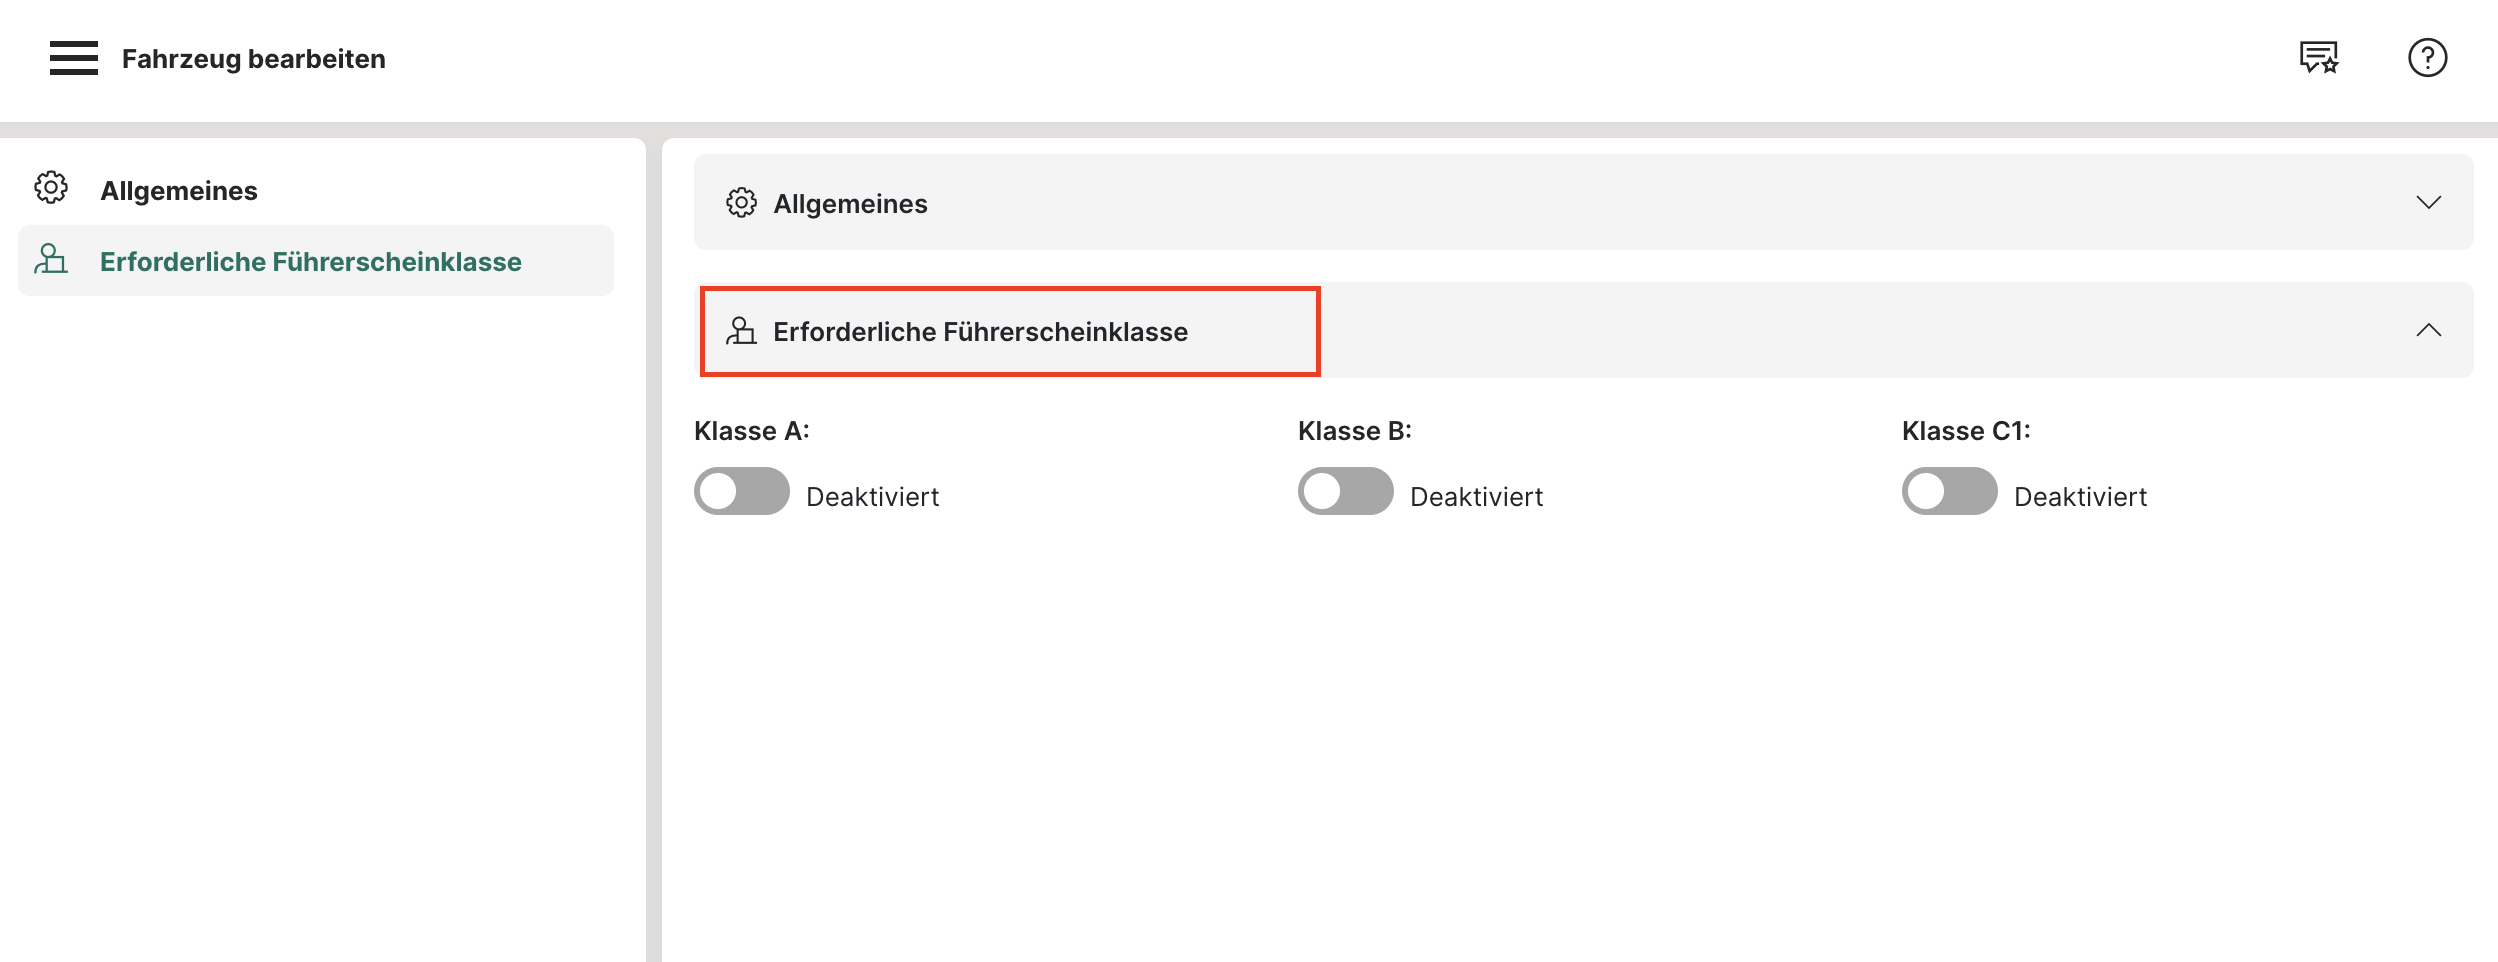Click the person icon in Führerscheinklasse section header

(x=741, y=331)
